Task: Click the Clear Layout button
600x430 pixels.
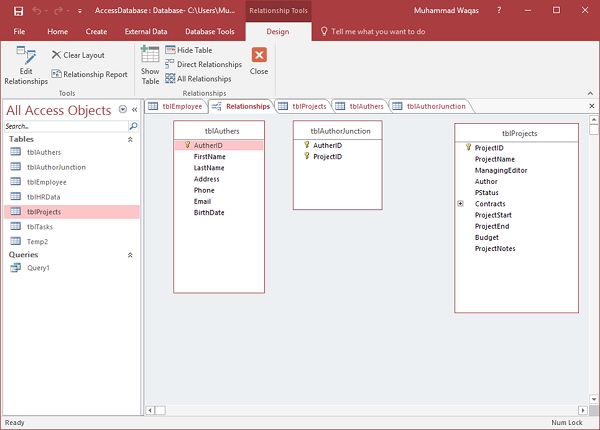Action: [x=78, y=55]
